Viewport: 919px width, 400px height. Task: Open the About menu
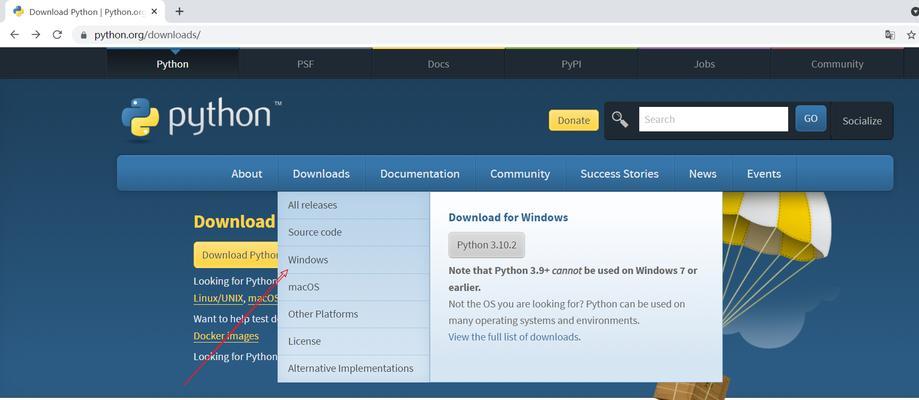247,174
